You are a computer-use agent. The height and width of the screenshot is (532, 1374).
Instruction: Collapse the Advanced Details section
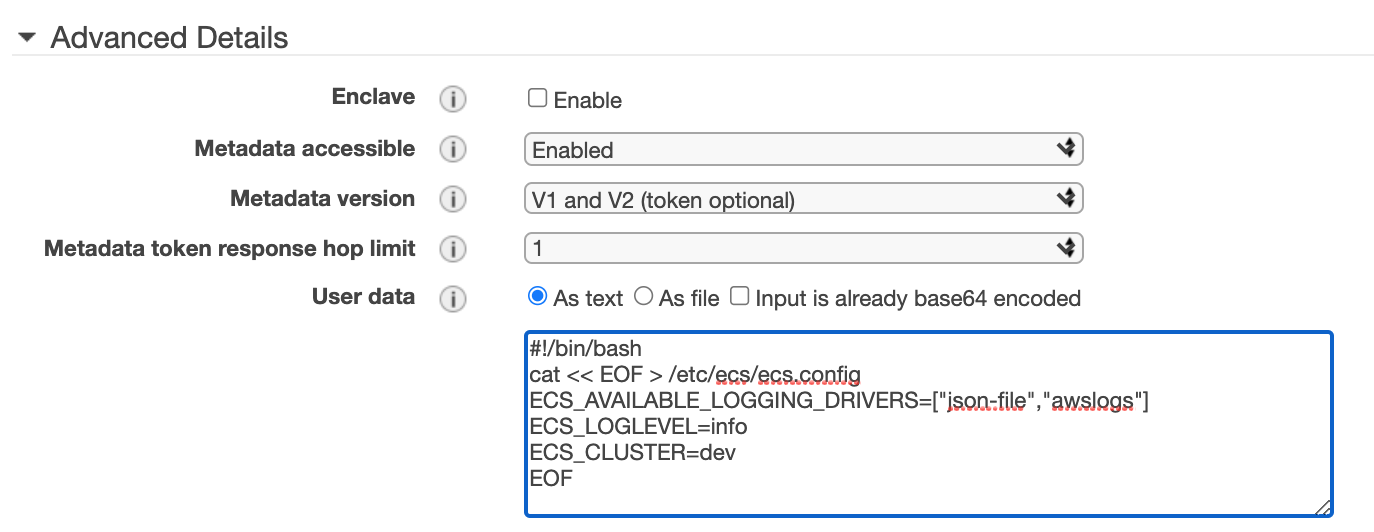27,39
